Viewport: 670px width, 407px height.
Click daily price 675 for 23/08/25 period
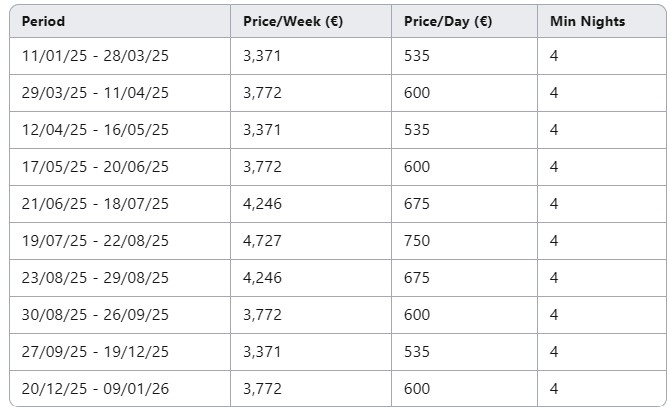(x=464, y=278)
